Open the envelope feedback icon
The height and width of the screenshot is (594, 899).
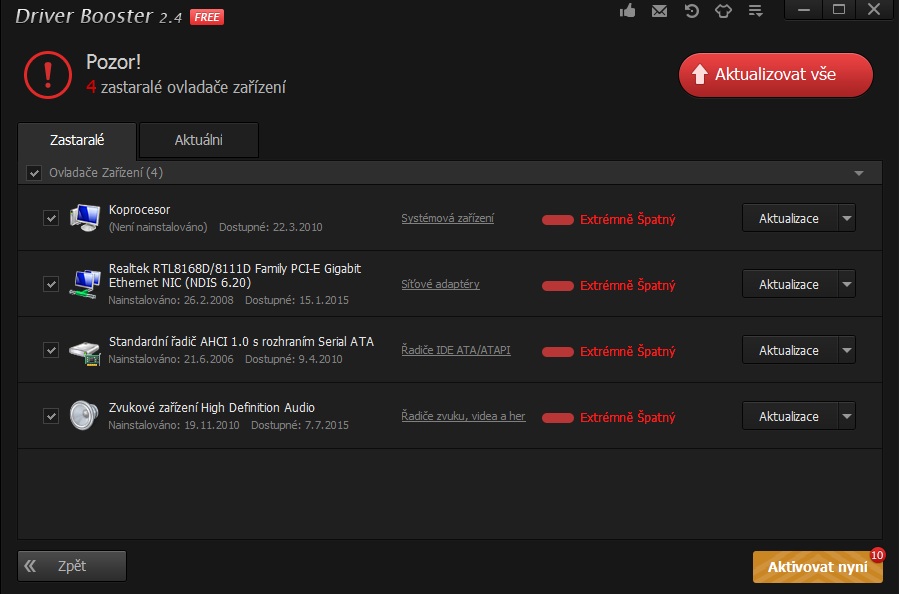pos(659,11)
